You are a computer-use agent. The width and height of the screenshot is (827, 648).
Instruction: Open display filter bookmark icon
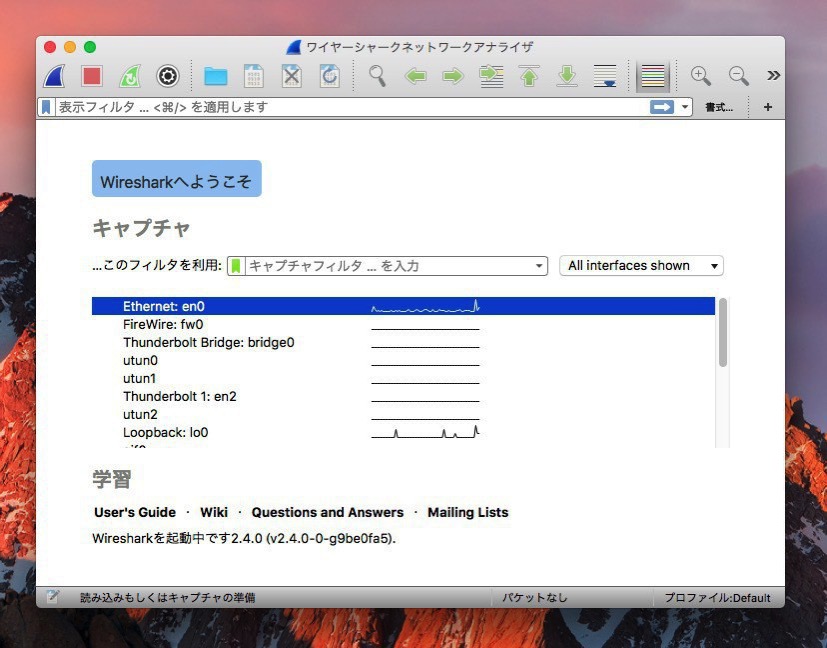(x=46, y=108)
